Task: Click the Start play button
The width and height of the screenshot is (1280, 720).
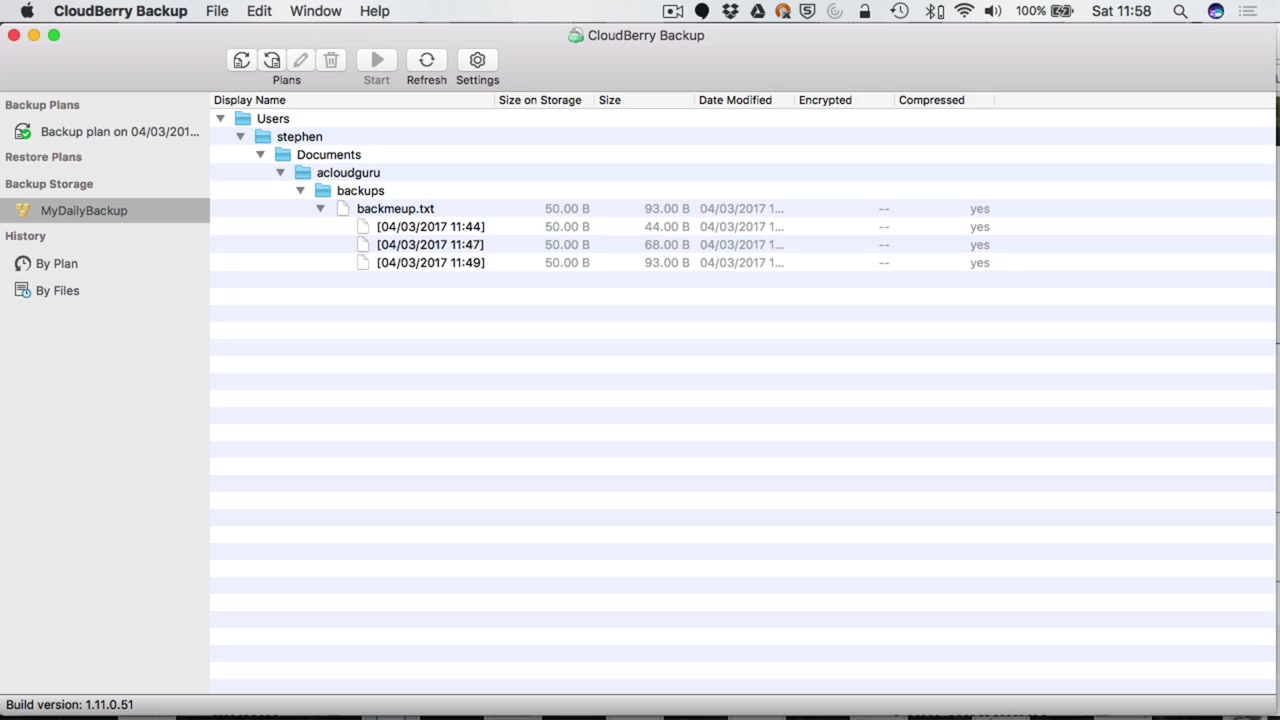Action: 377,61
